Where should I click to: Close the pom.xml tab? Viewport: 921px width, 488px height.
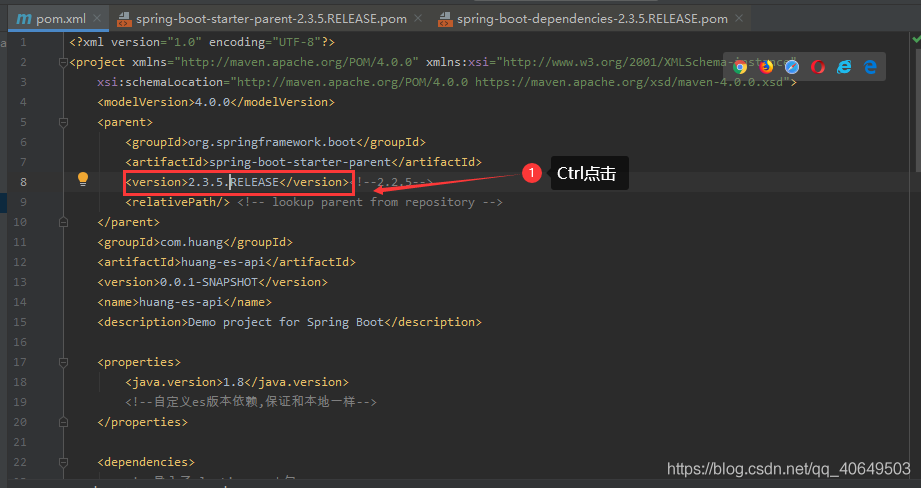tap(97, 19)
